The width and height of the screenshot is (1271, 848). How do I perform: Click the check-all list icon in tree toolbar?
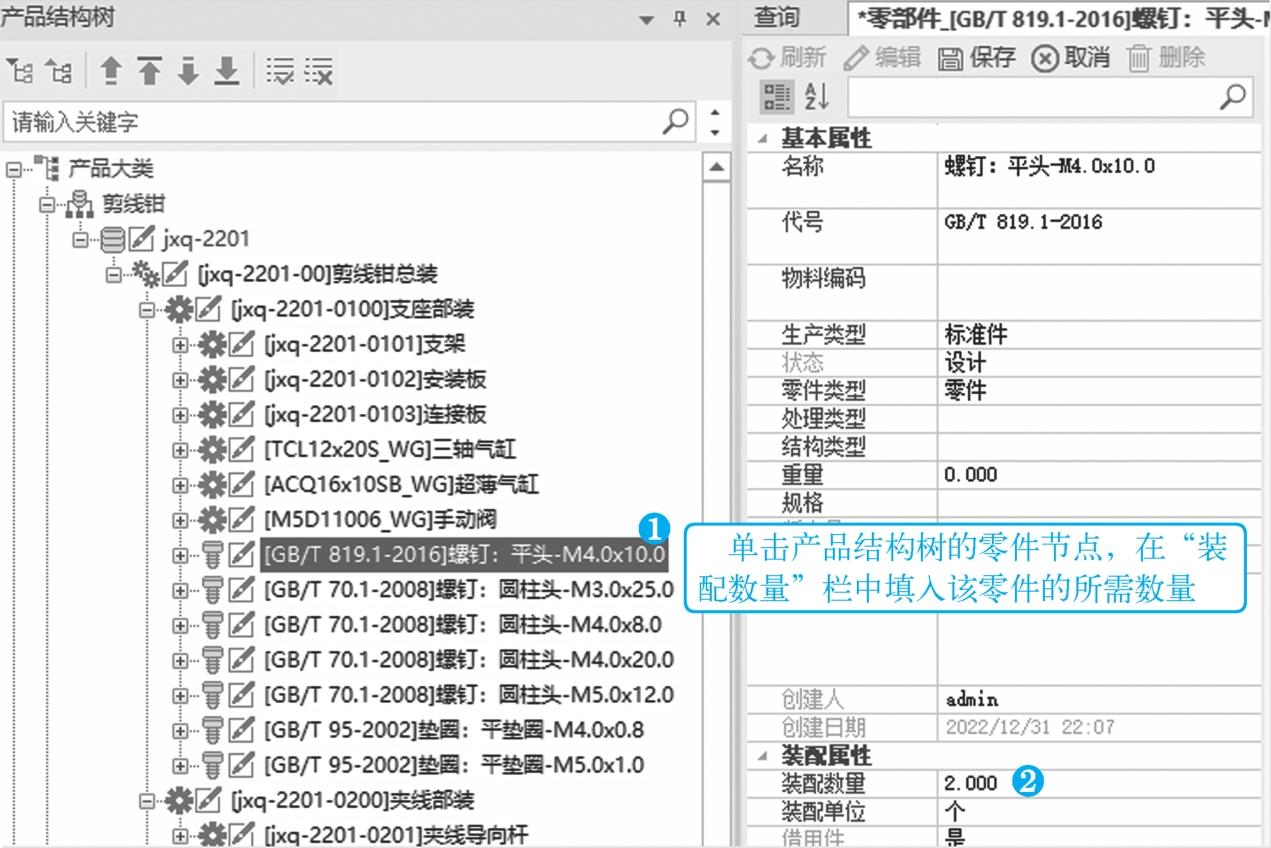[280, 70]
